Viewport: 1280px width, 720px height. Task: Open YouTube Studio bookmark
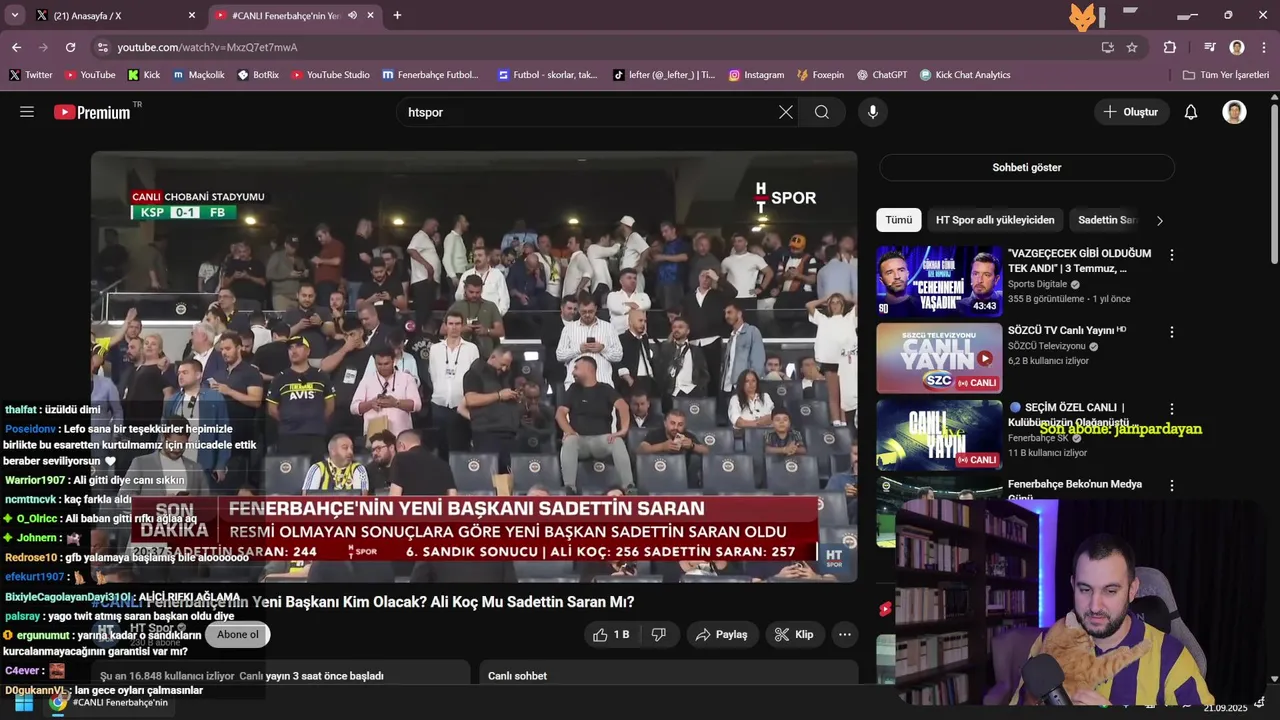pyautogui.click(x=330, y=75)
